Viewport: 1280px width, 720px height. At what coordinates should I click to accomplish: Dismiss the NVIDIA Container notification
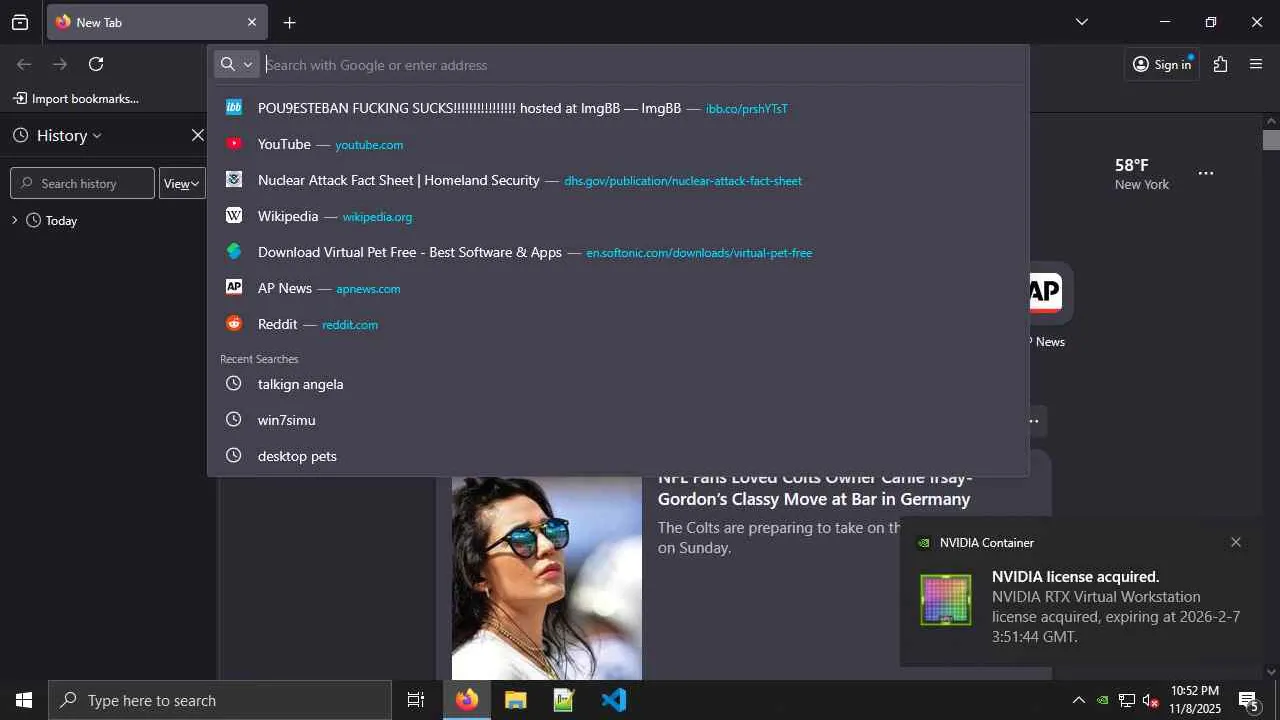coord(1236,542)
